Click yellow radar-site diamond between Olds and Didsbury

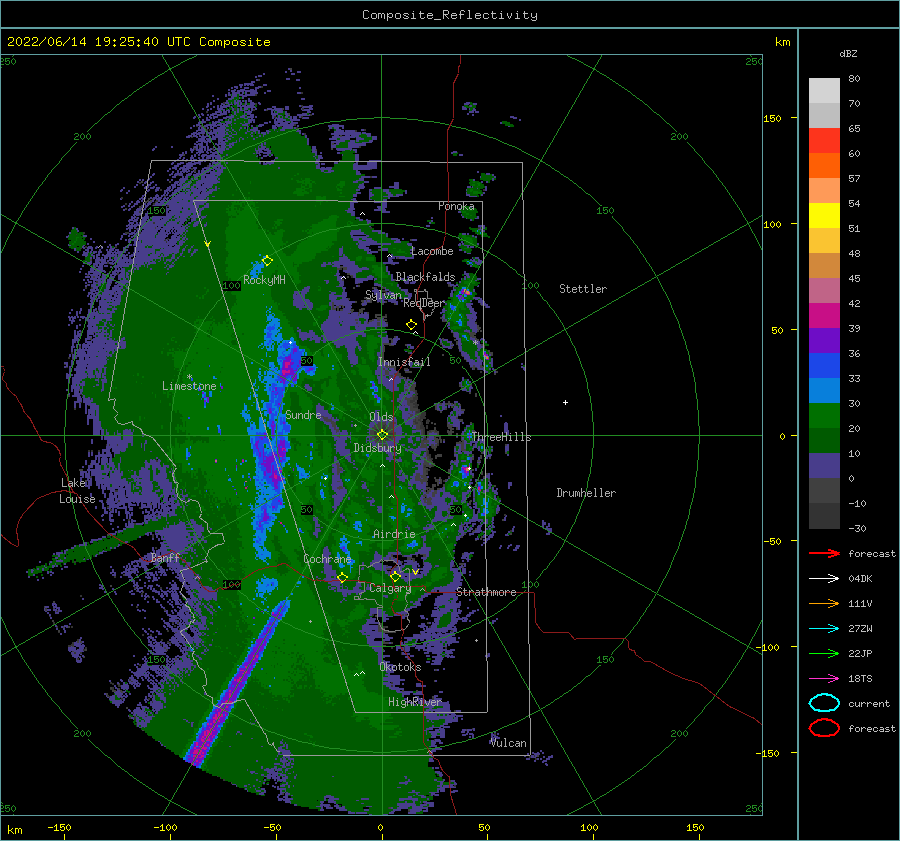[382, 435]
